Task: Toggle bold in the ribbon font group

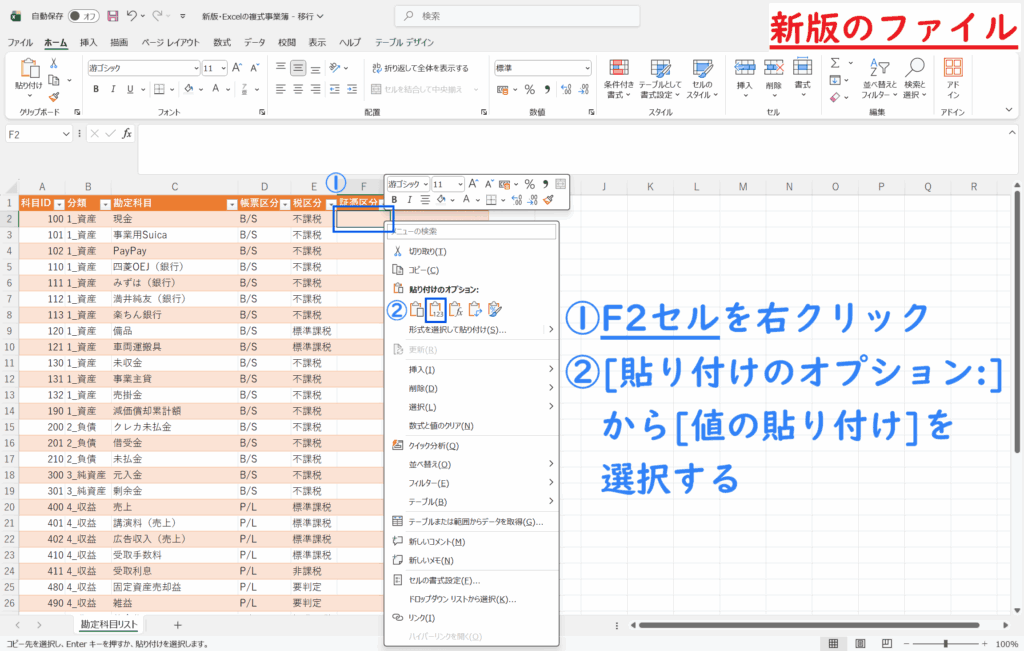Action: click(97, 89)
